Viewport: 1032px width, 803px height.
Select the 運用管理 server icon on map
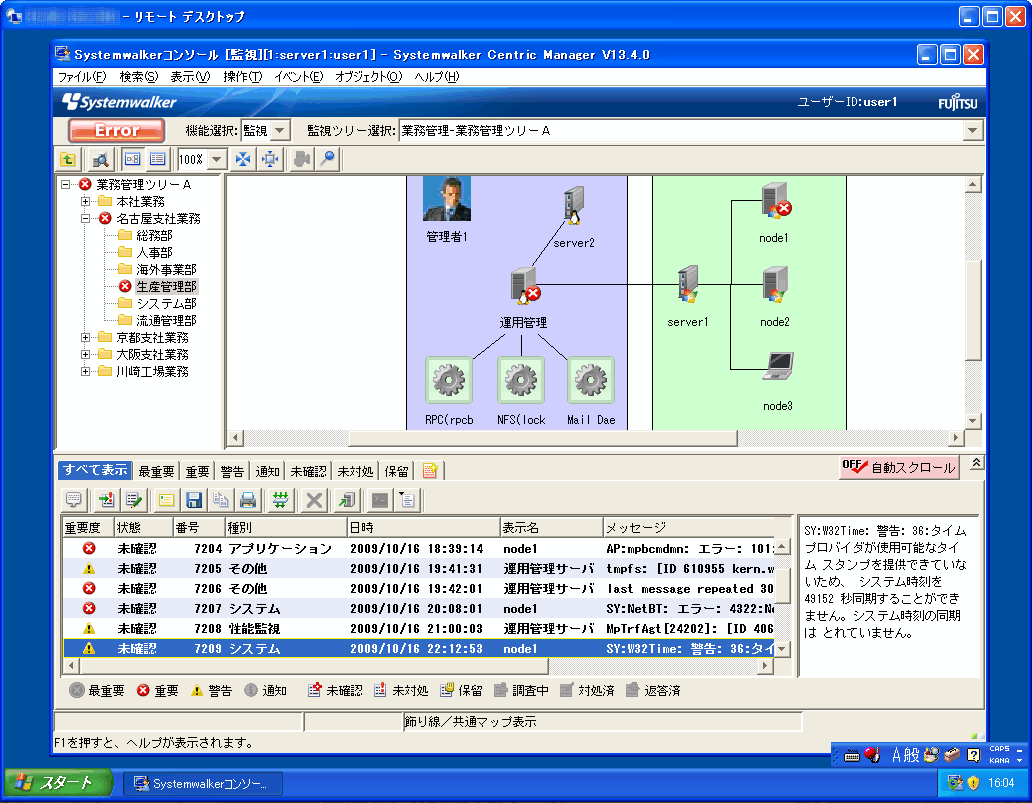[x=525, y=286]
